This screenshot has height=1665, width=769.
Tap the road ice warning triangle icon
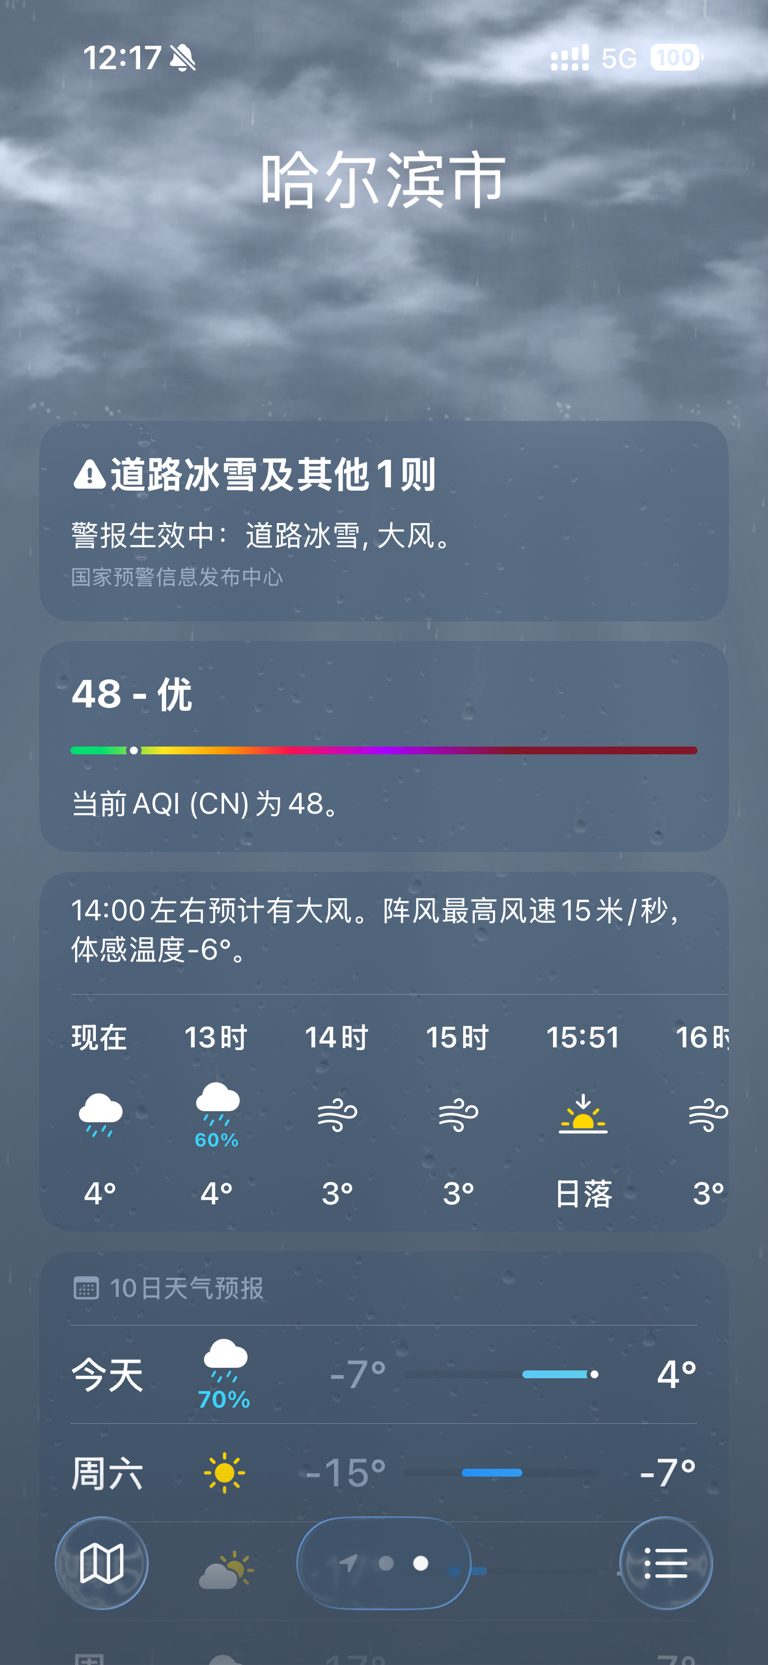click(89, 475)
